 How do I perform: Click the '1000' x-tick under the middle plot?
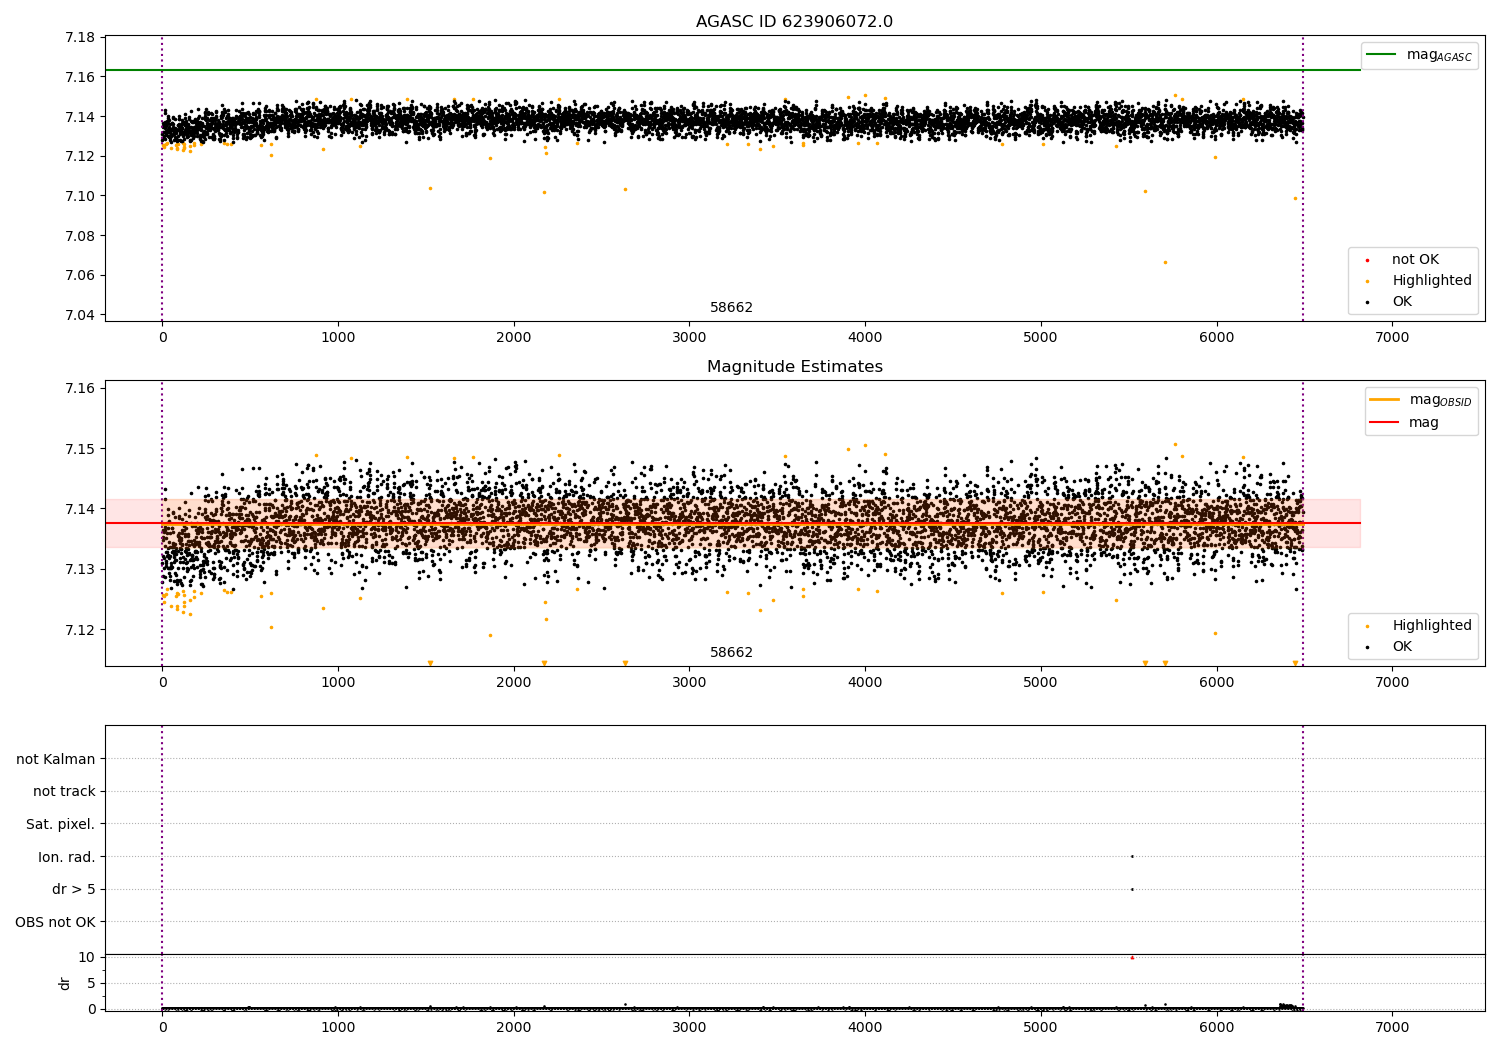[338, 683]
